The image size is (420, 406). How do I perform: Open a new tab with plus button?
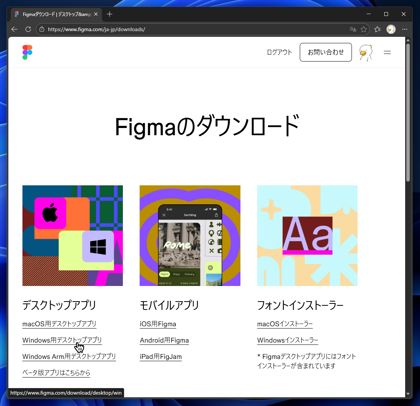coord(109,14)
